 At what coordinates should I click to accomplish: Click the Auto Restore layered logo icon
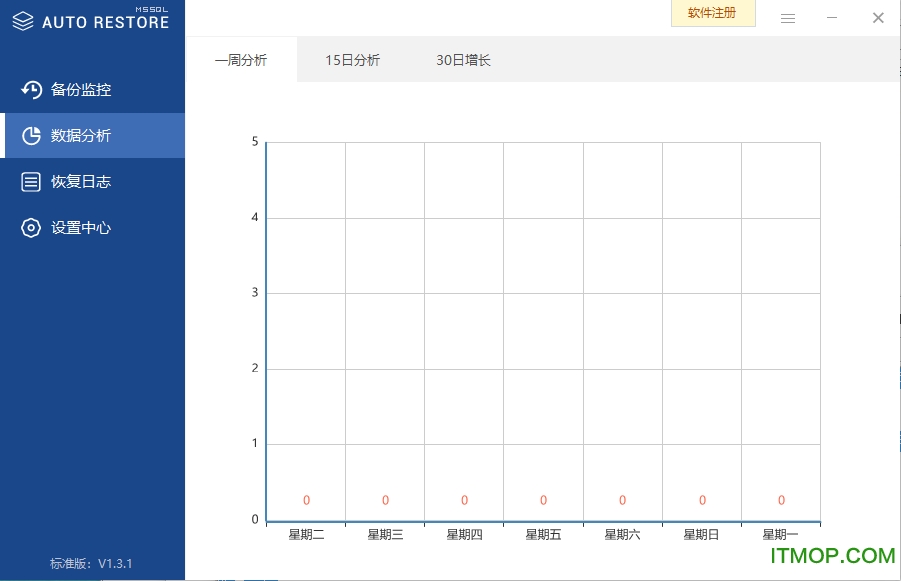(23, 20)
